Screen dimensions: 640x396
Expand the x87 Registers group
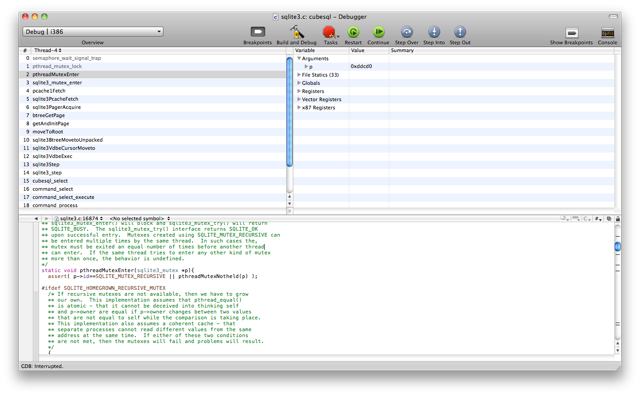[299, 107]
